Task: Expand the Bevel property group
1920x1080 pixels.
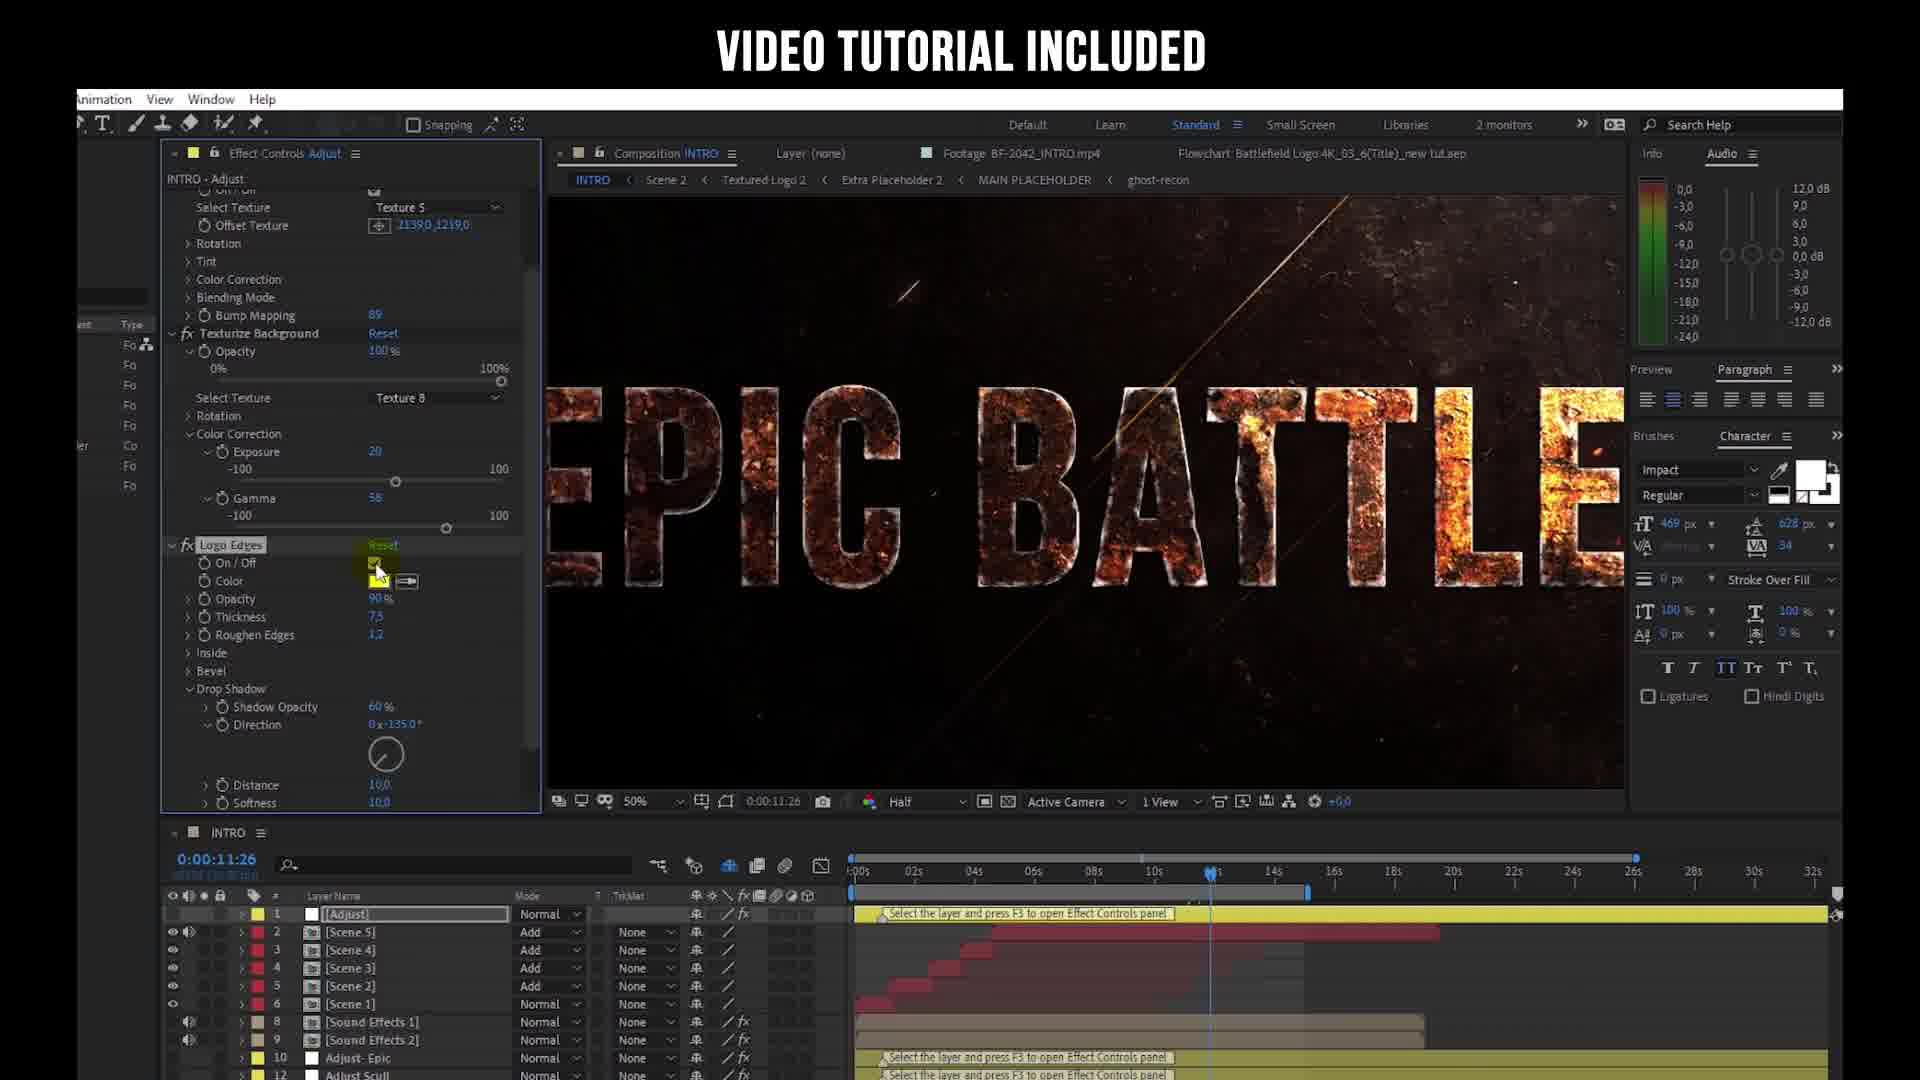Action: [x=188, y=672]
